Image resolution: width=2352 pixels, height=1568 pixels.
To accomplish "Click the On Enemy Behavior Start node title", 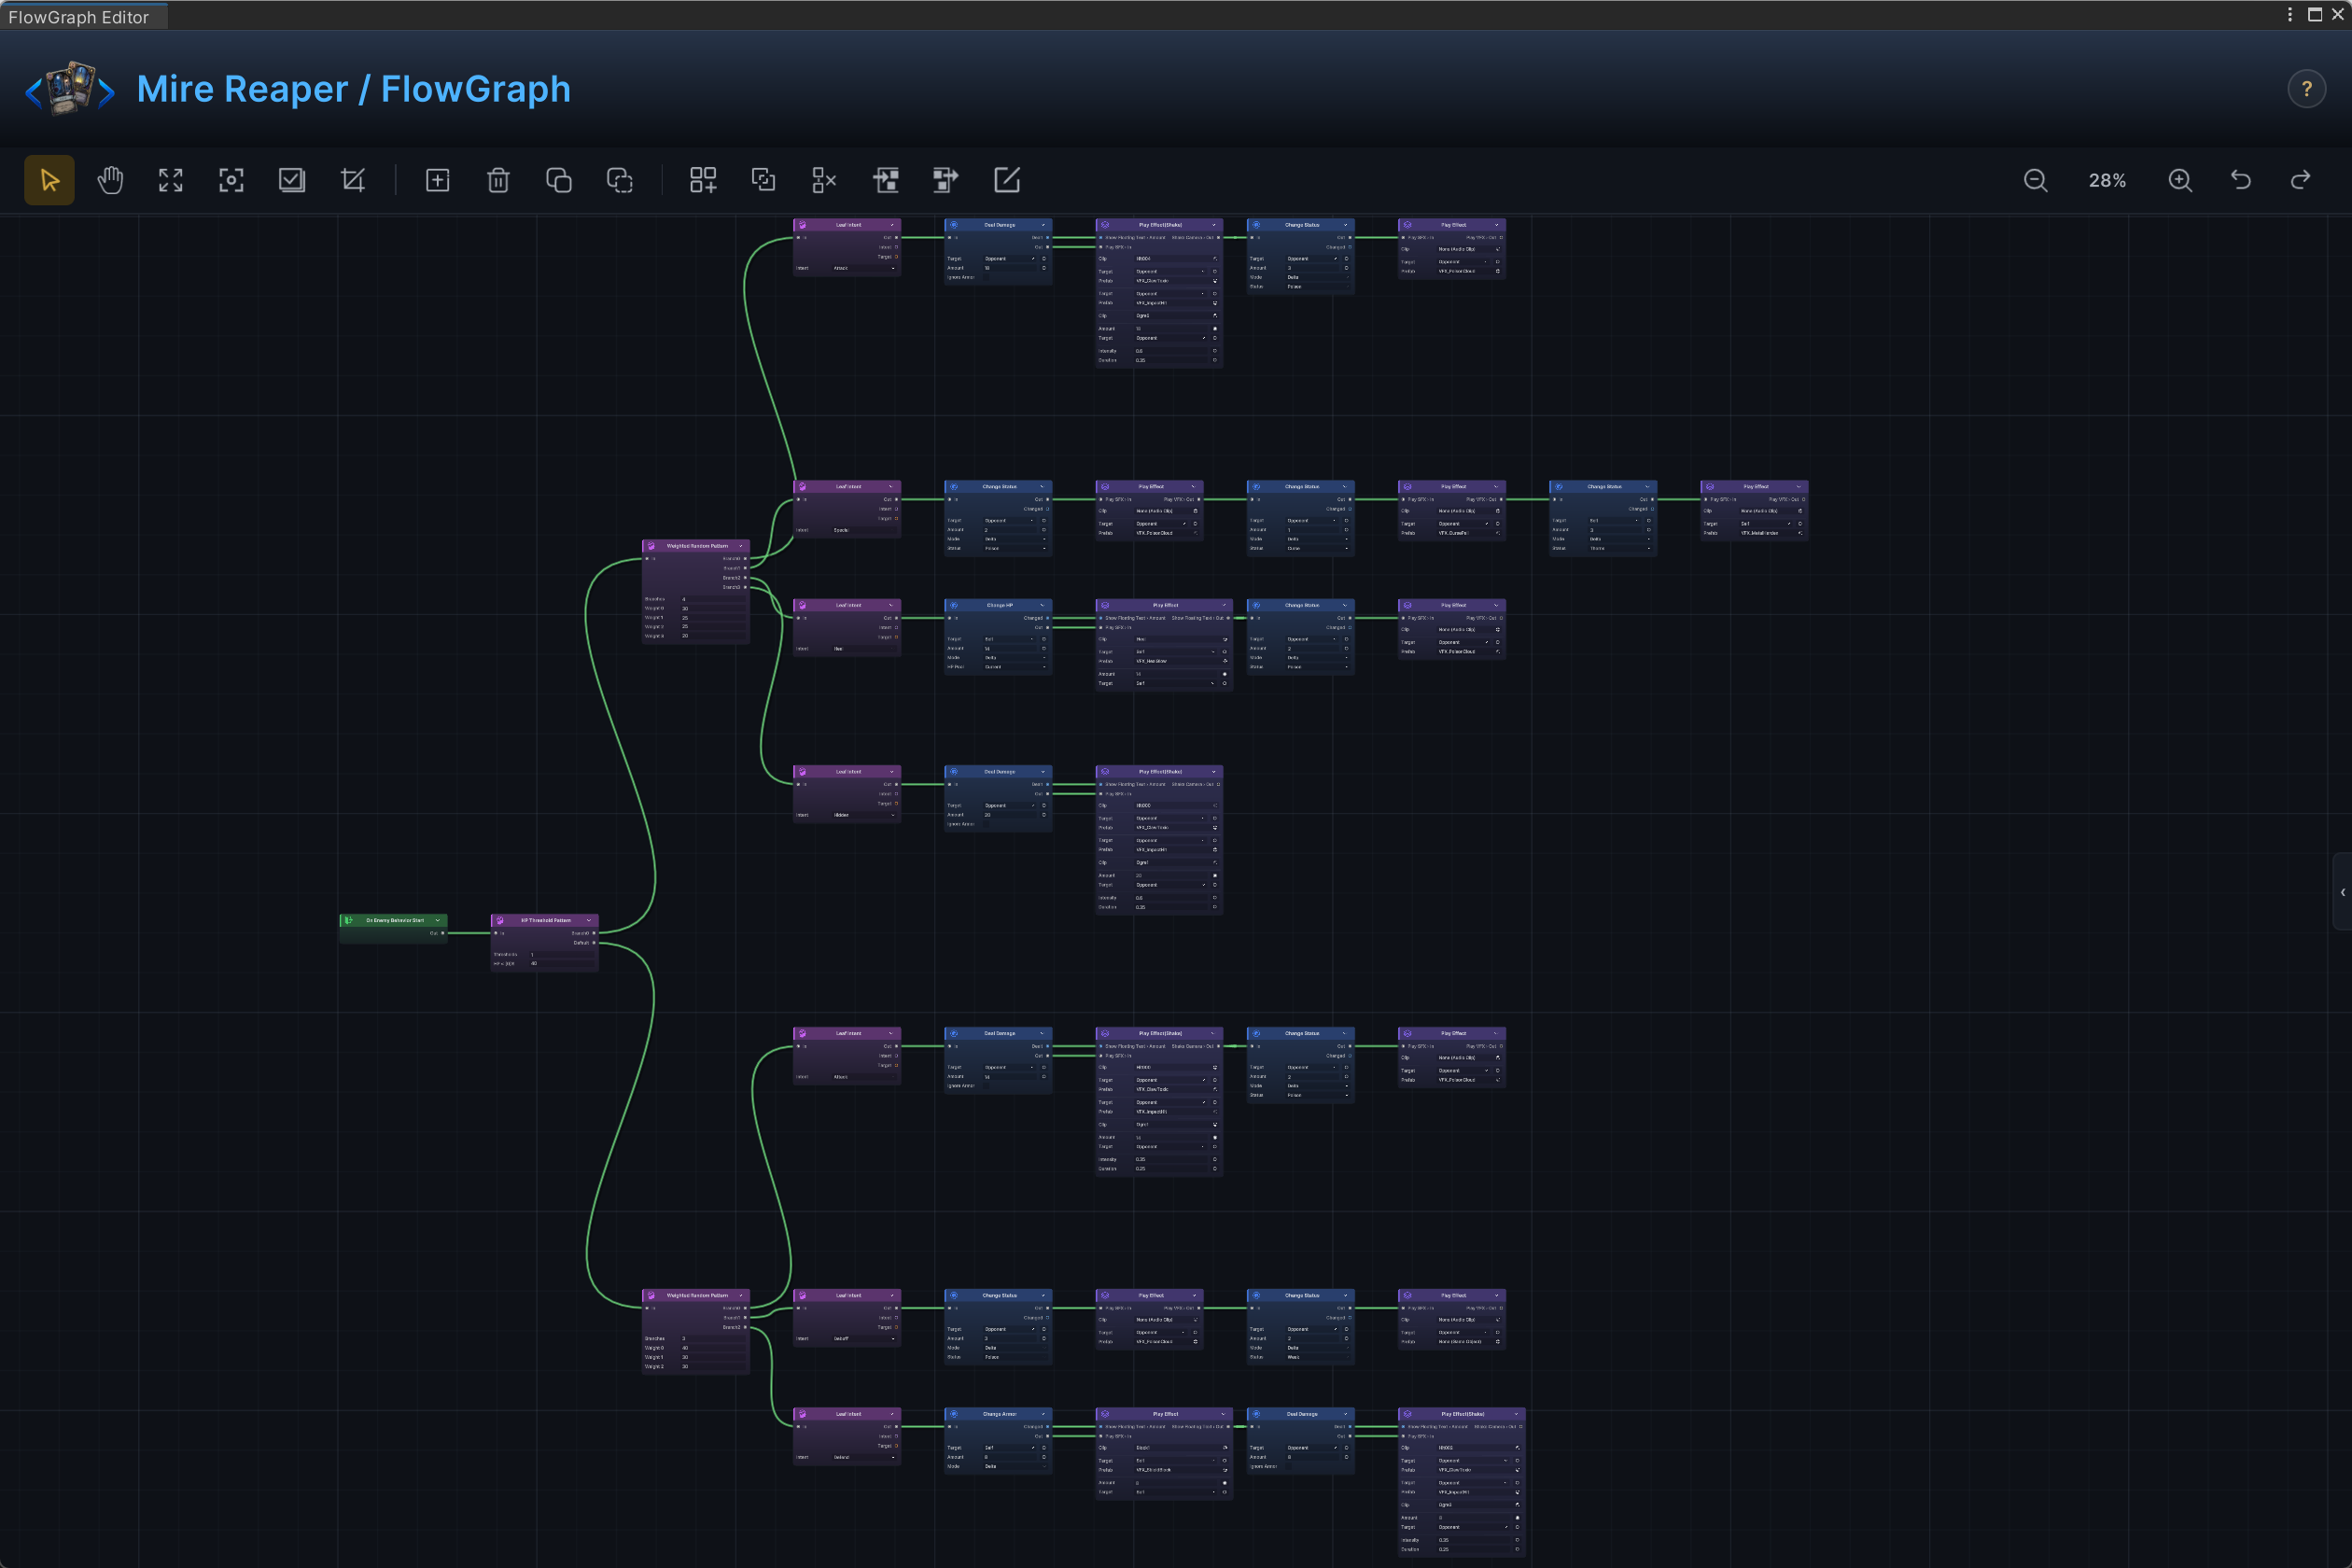I will 395,920.
